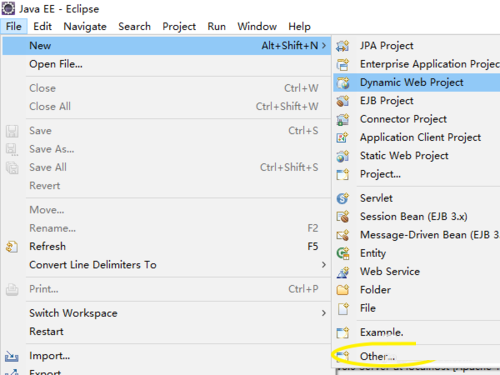Image resolution: width=500 pixels, height=375 pixels.
Task: Click the JPA Project icon
Action: (343, 46)
